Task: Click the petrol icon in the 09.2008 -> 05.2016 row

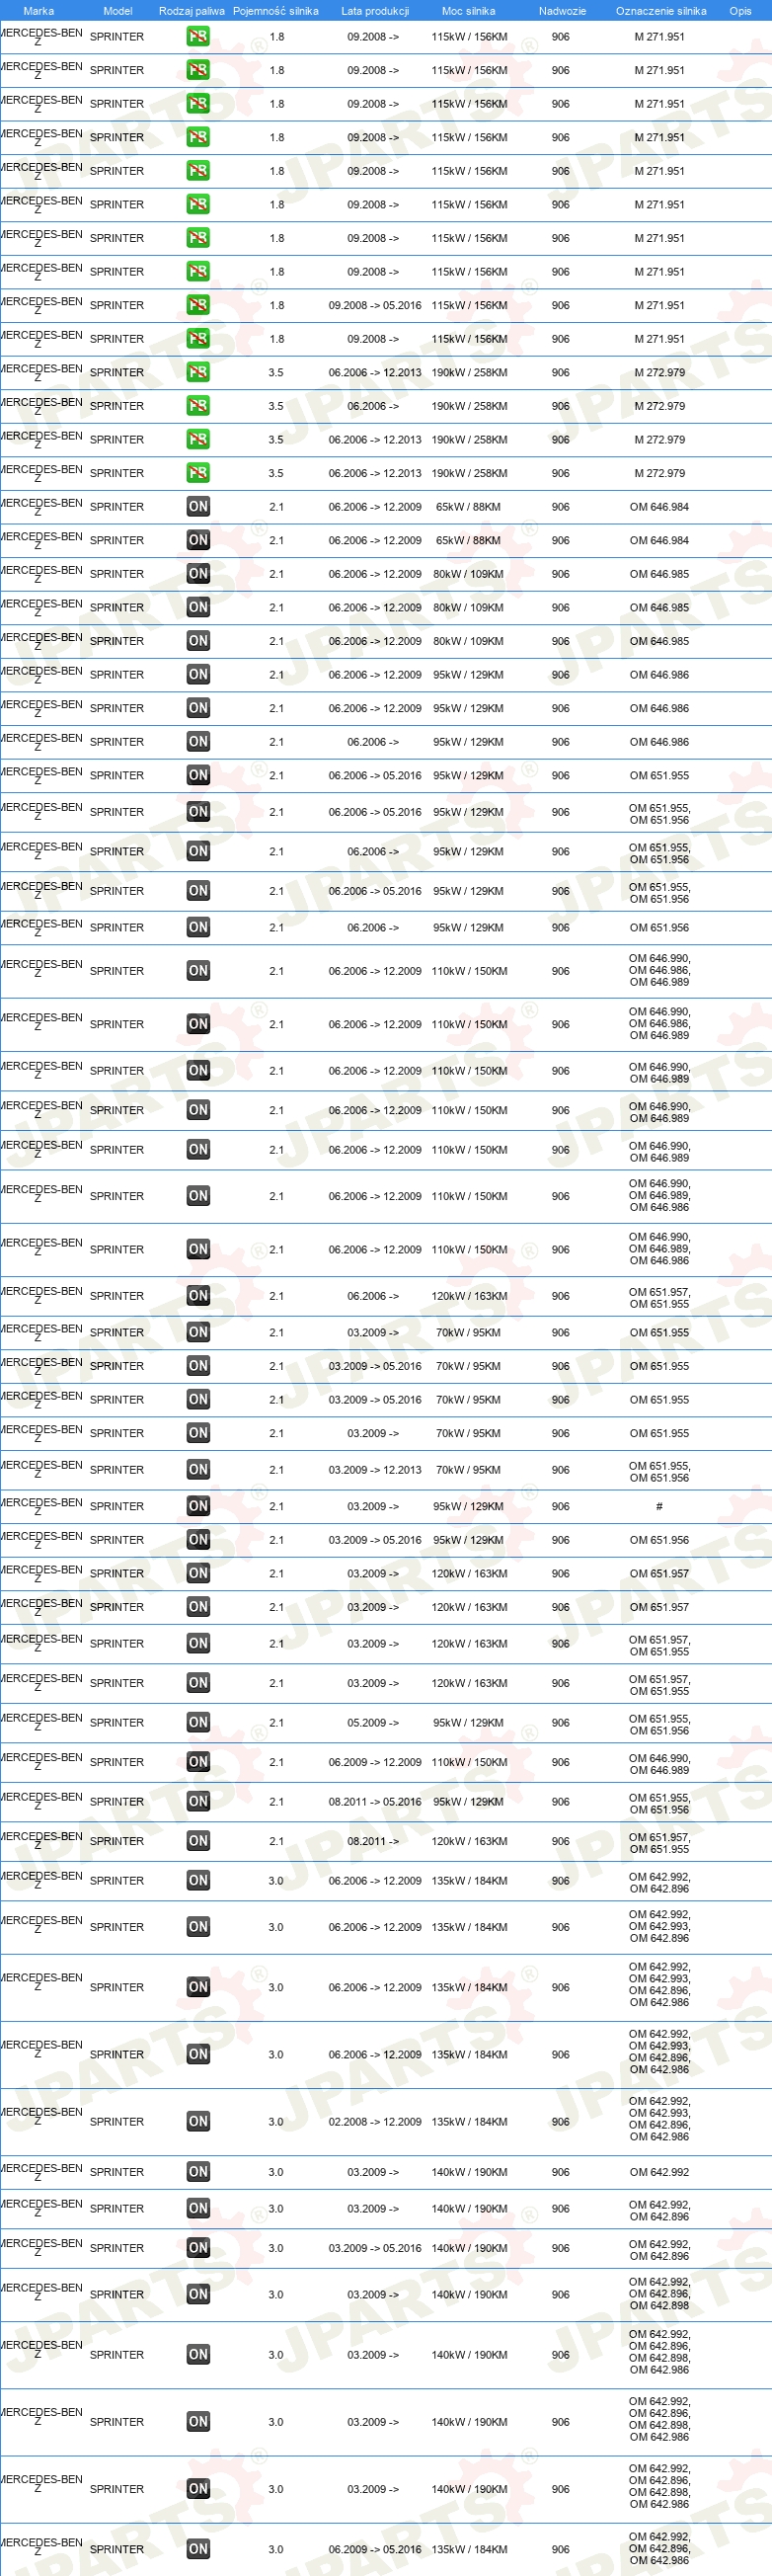Action: coord(198,305)
